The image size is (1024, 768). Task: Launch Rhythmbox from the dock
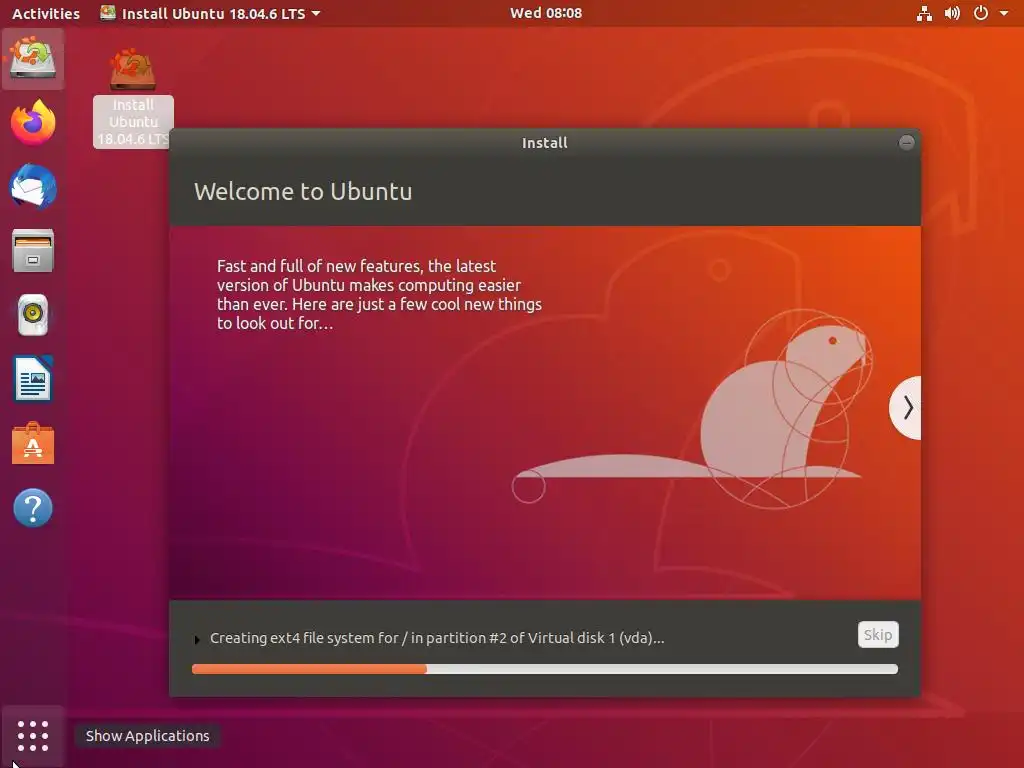[x=33, y=315]
